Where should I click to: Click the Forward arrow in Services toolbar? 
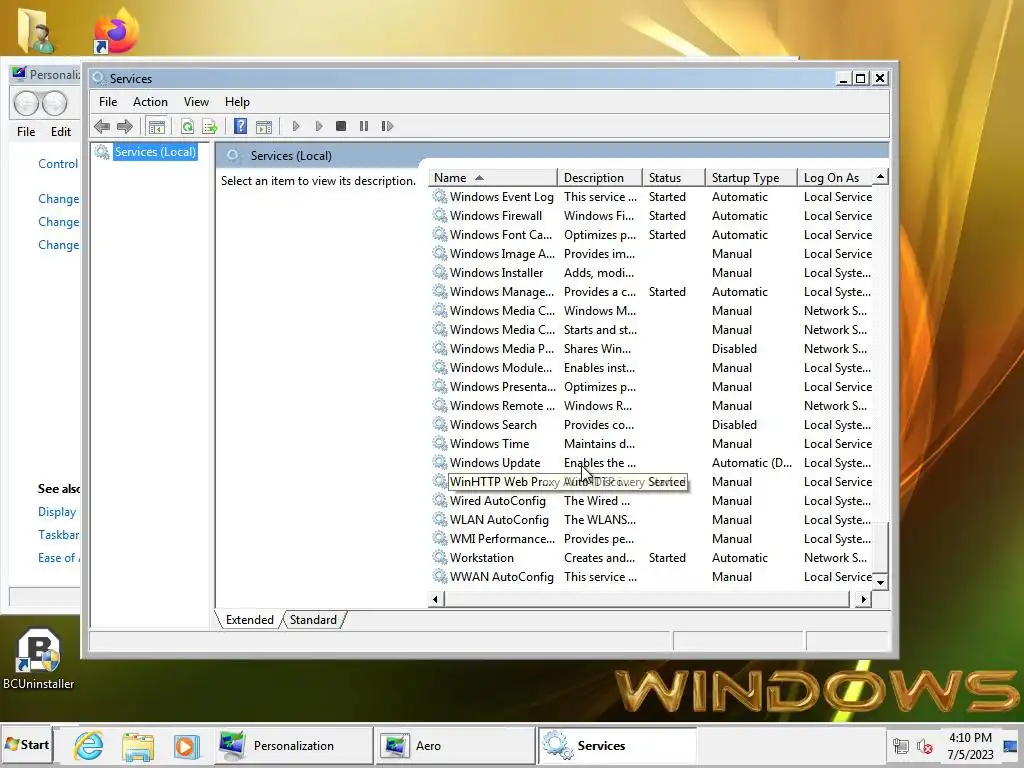(x=125, y=126)
